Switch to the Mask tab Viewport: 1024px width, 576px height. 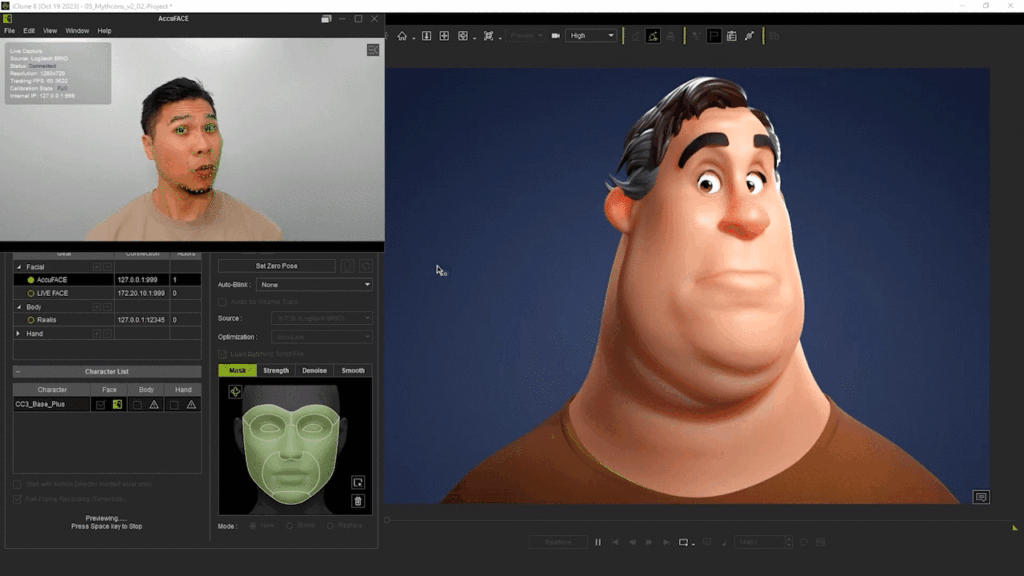(238, 370)
